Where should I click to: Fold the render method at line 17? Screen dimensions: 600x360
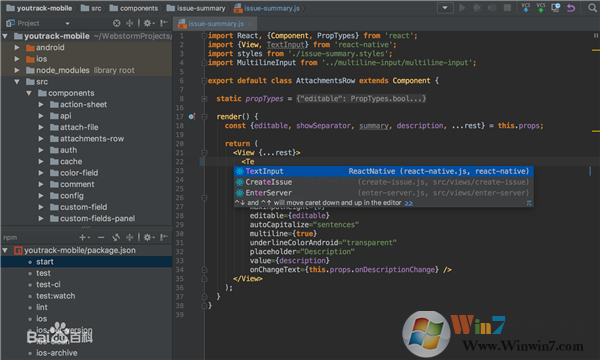[x=204, y=116]
